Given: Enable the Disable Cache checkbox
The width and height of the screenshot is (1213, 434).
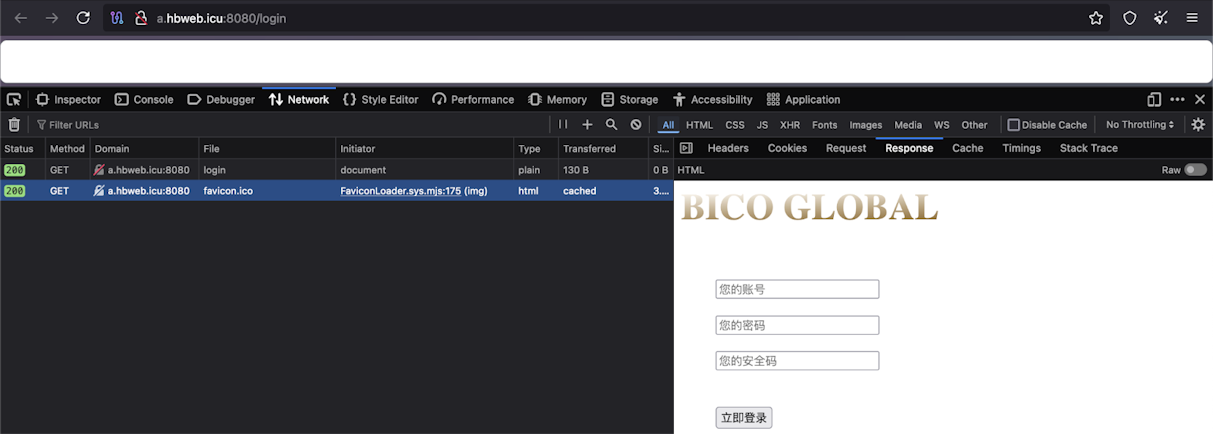Looking at the screenshot, I should (x=1014, y=125).
